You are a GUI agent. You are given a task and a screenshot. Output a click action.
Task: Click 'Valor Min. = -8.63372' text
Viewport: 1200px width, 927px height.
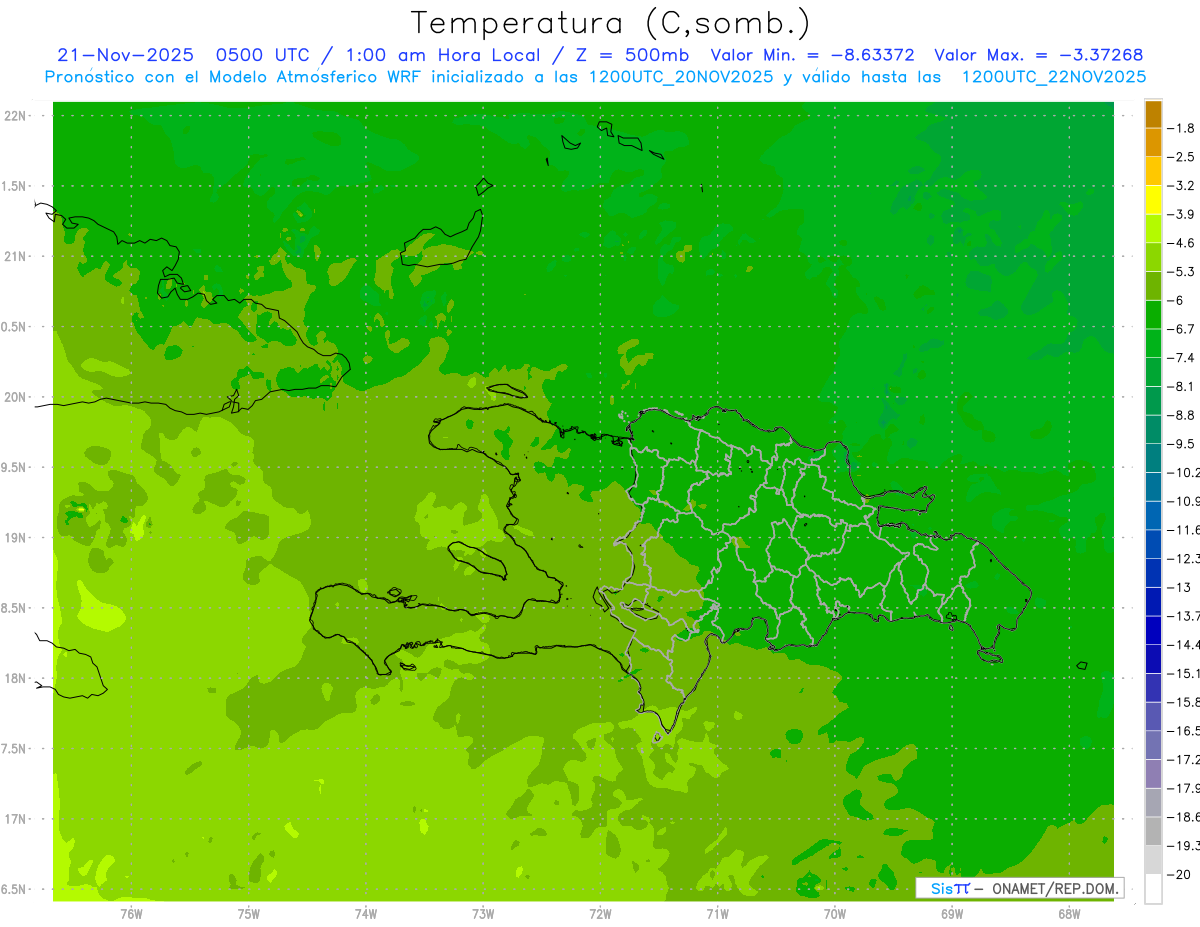click(812, 55)
